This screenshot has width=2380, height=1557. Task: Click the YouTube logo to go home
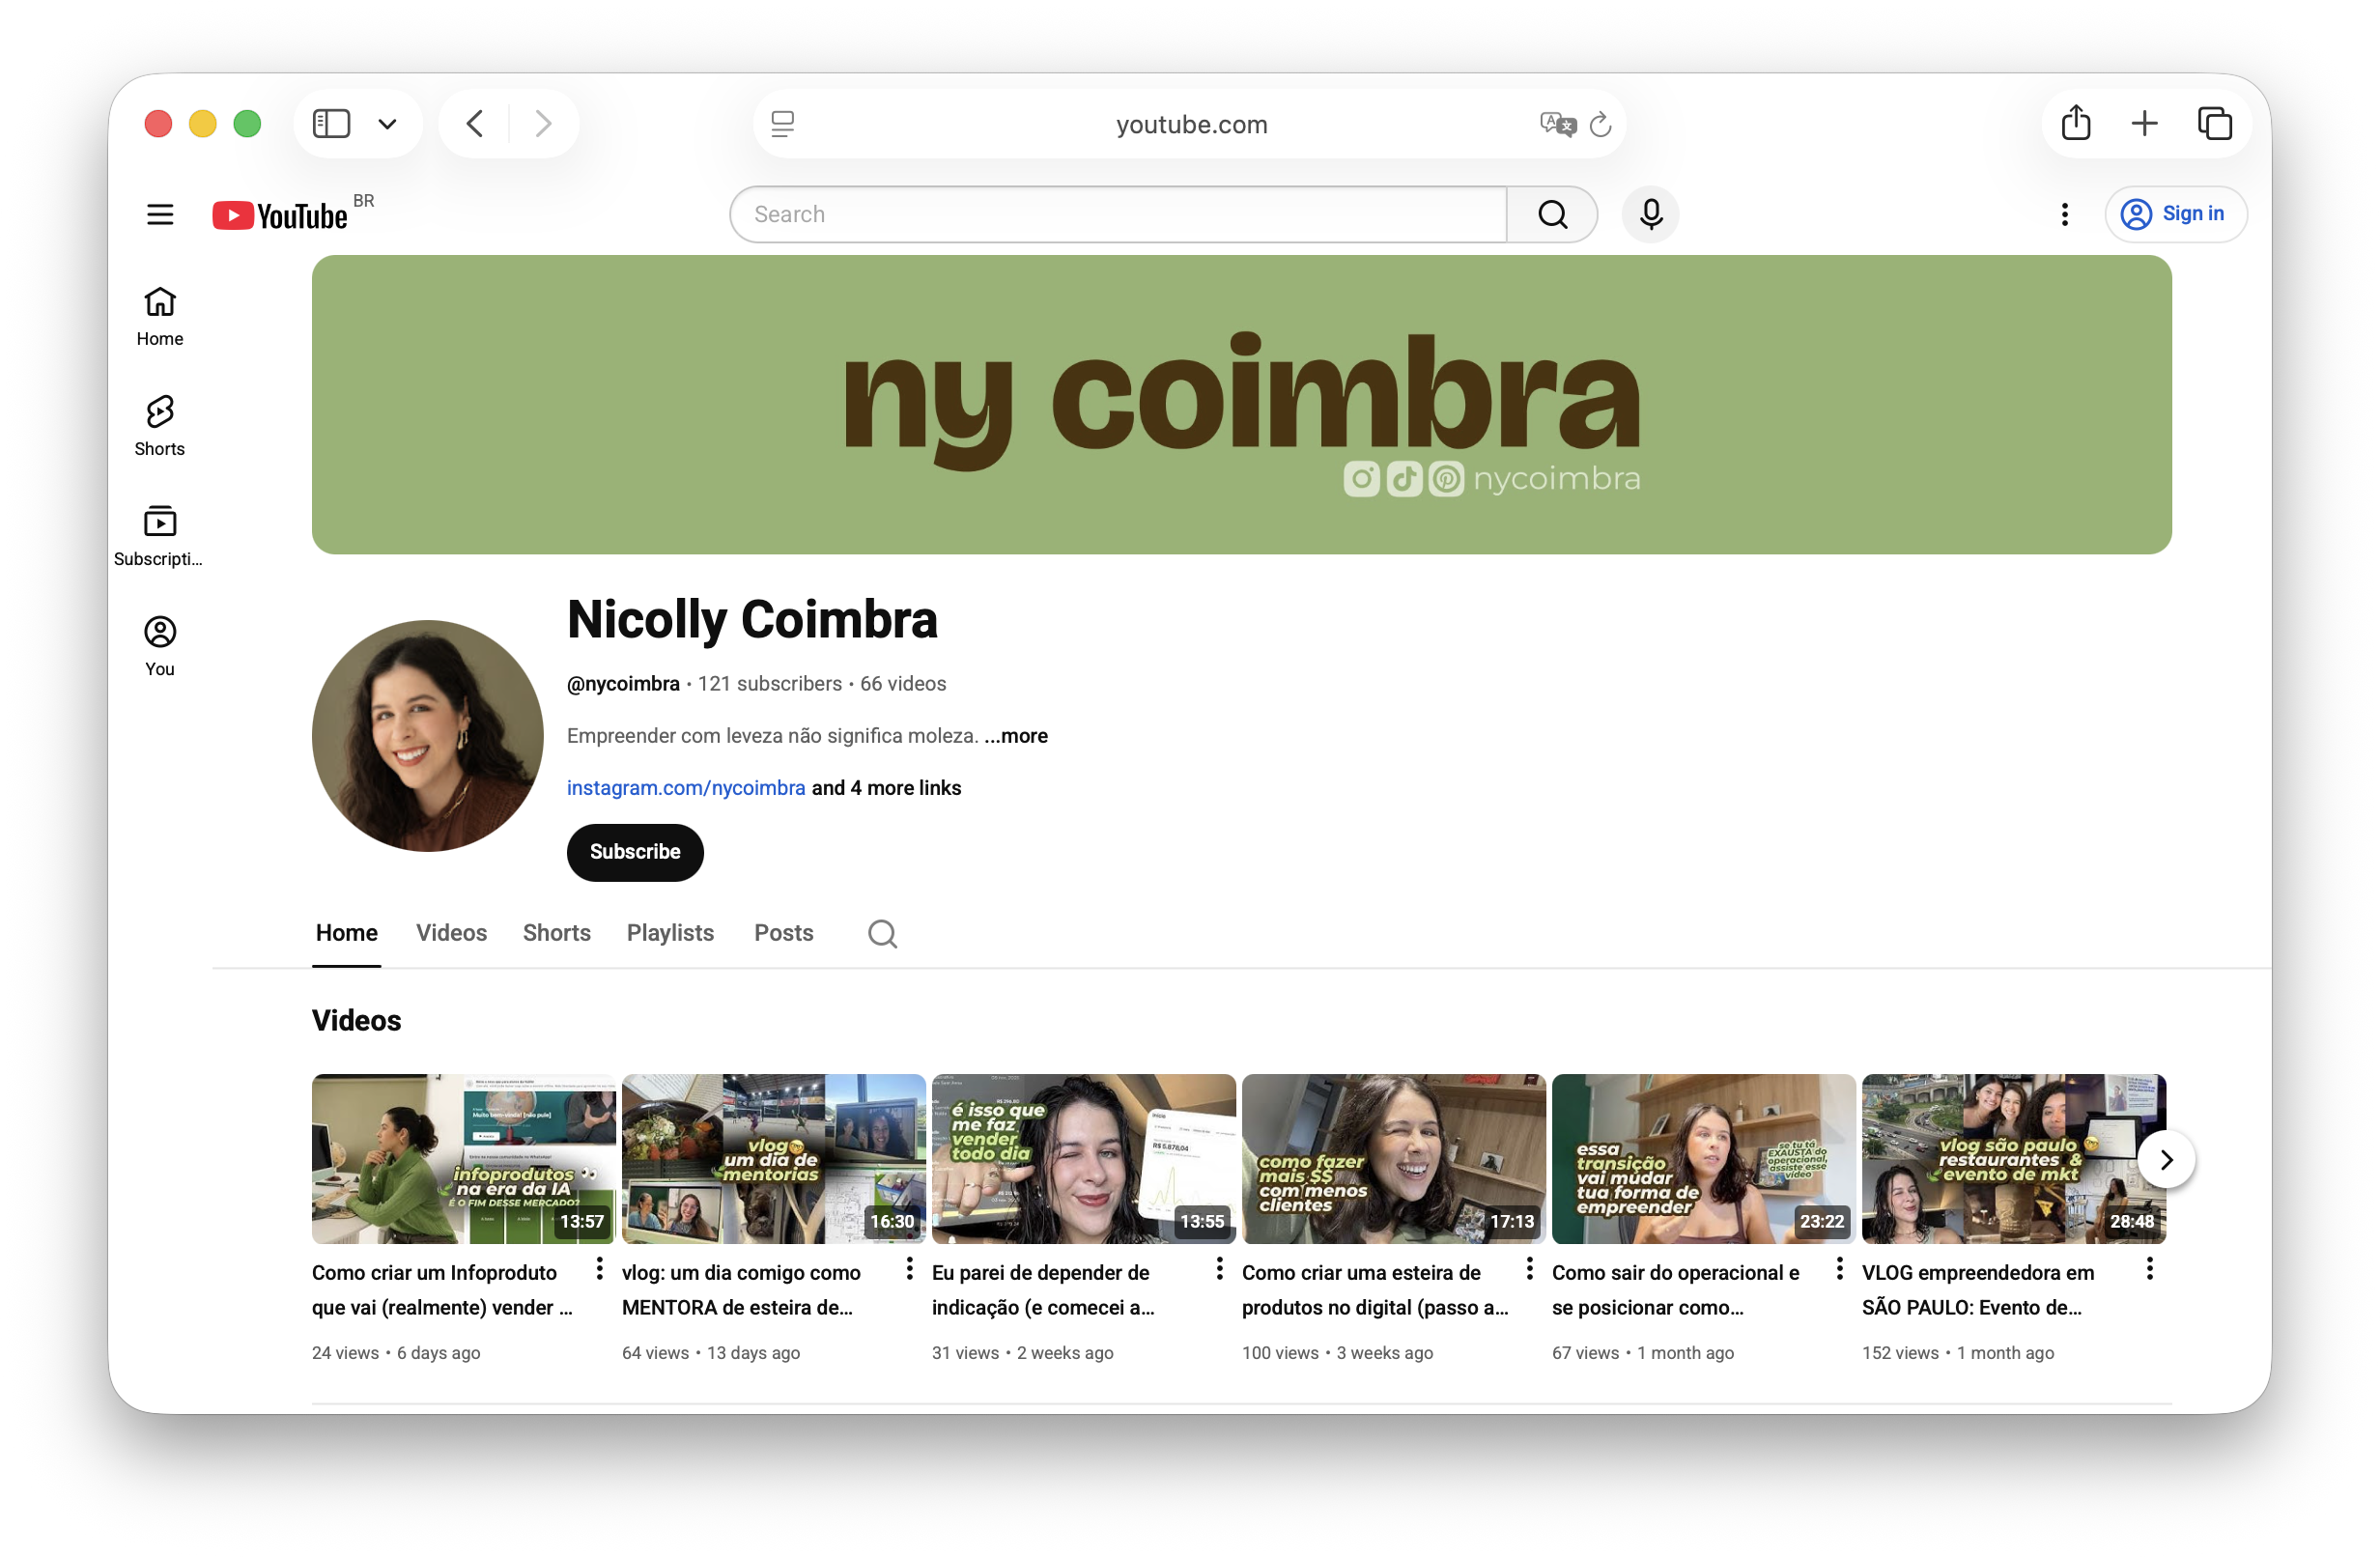click(278, 214)
